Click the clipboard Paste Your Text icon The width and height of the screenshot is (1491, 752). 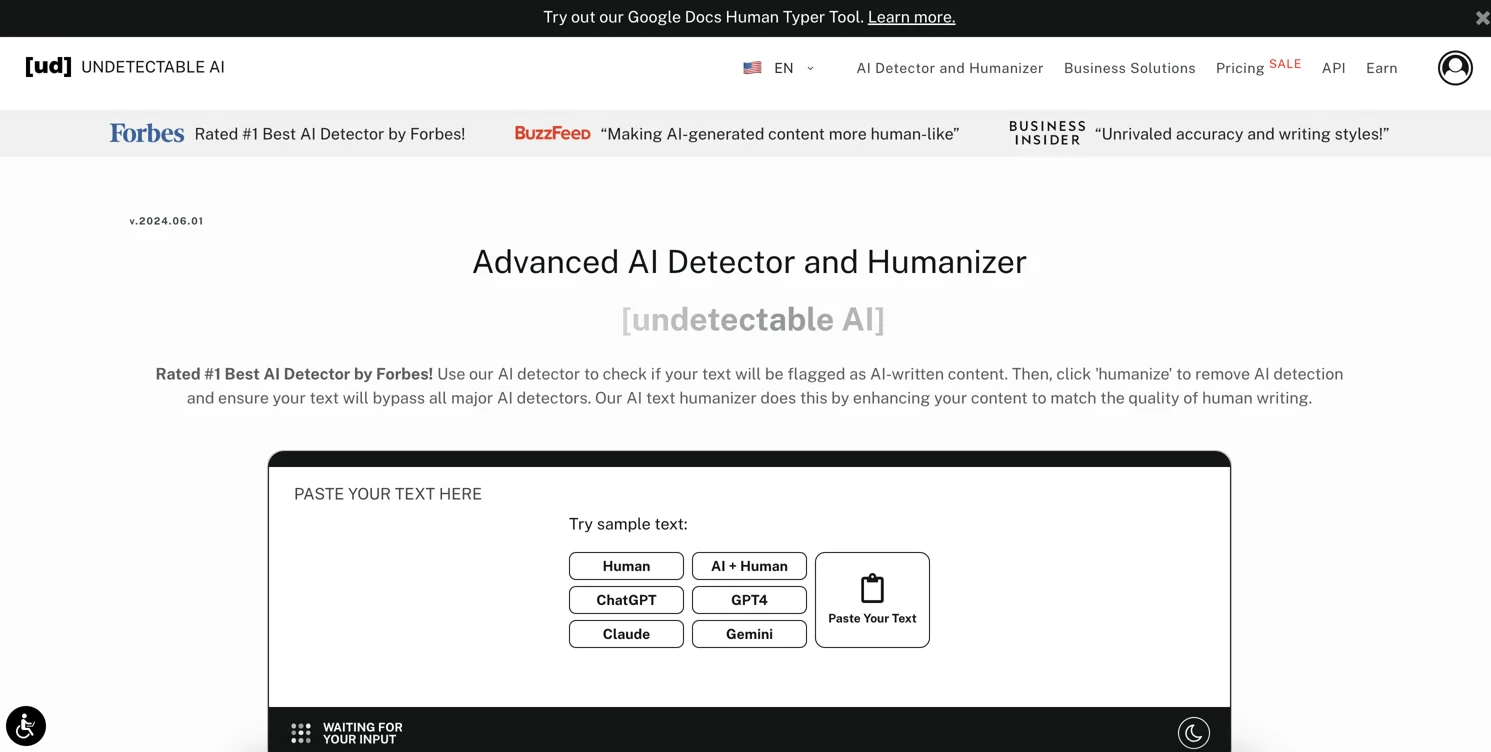pos(872,589)
